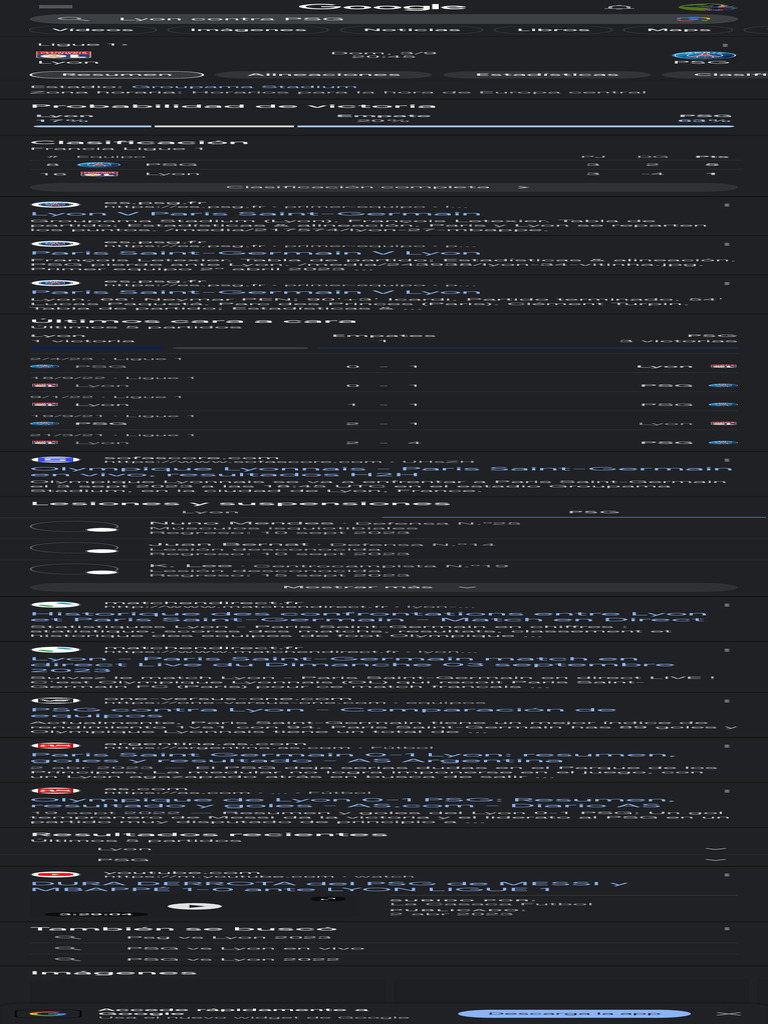Open 'Historique des confrontations entre Lyon' result
Image resolution: width=768 pixels, height=1024 pixels.
coord(368,616)
